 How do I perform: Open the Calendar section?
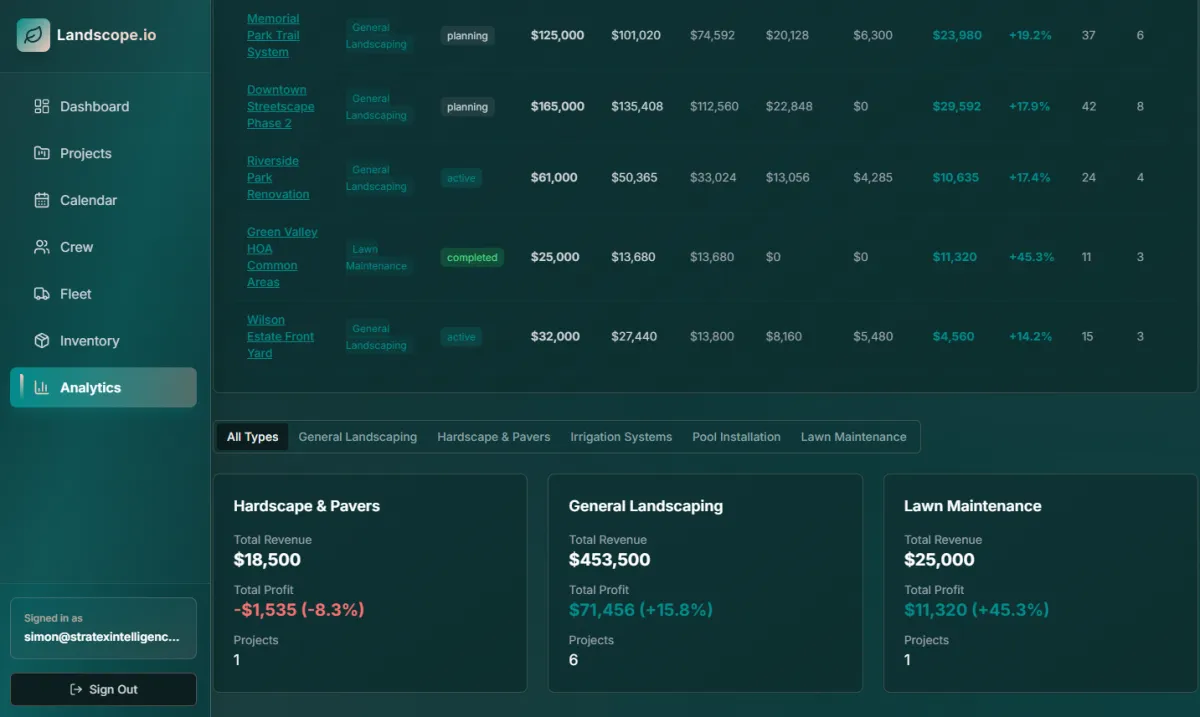103,200
